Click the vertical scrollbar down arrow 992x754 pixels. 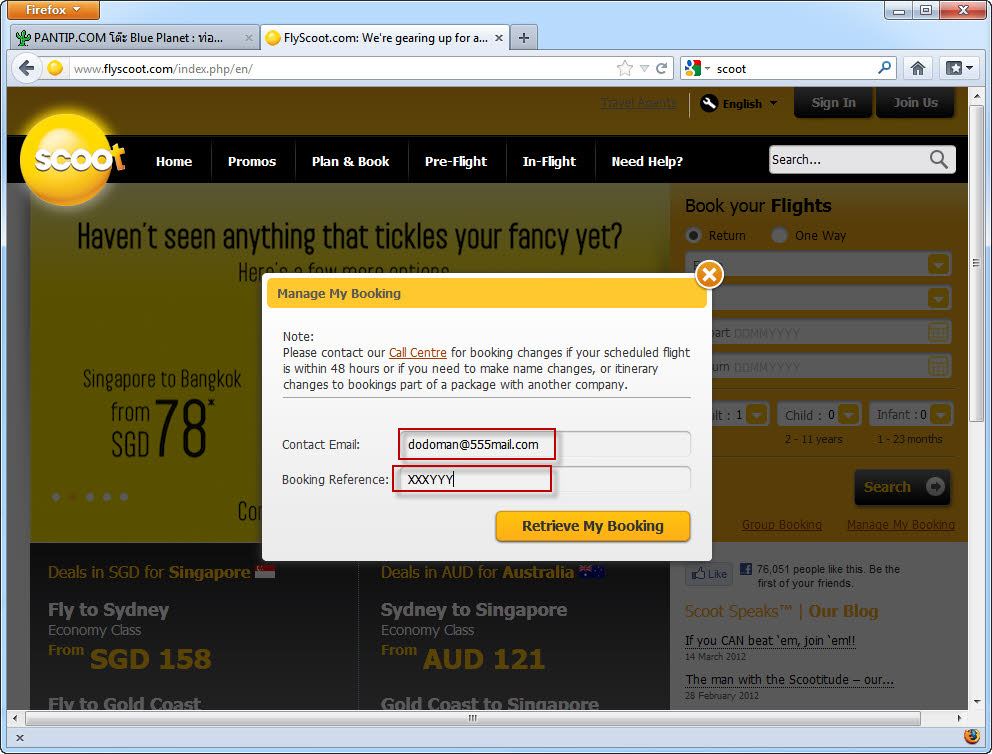(977, 701)
